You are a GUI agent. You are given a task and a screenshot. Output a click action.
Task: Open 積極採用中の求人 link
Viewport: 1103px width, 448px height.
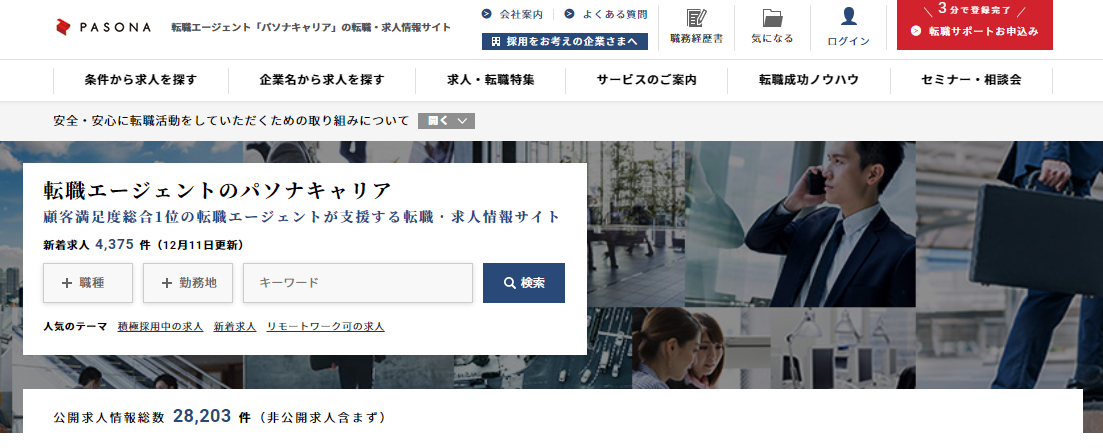[x=160, y=327]
